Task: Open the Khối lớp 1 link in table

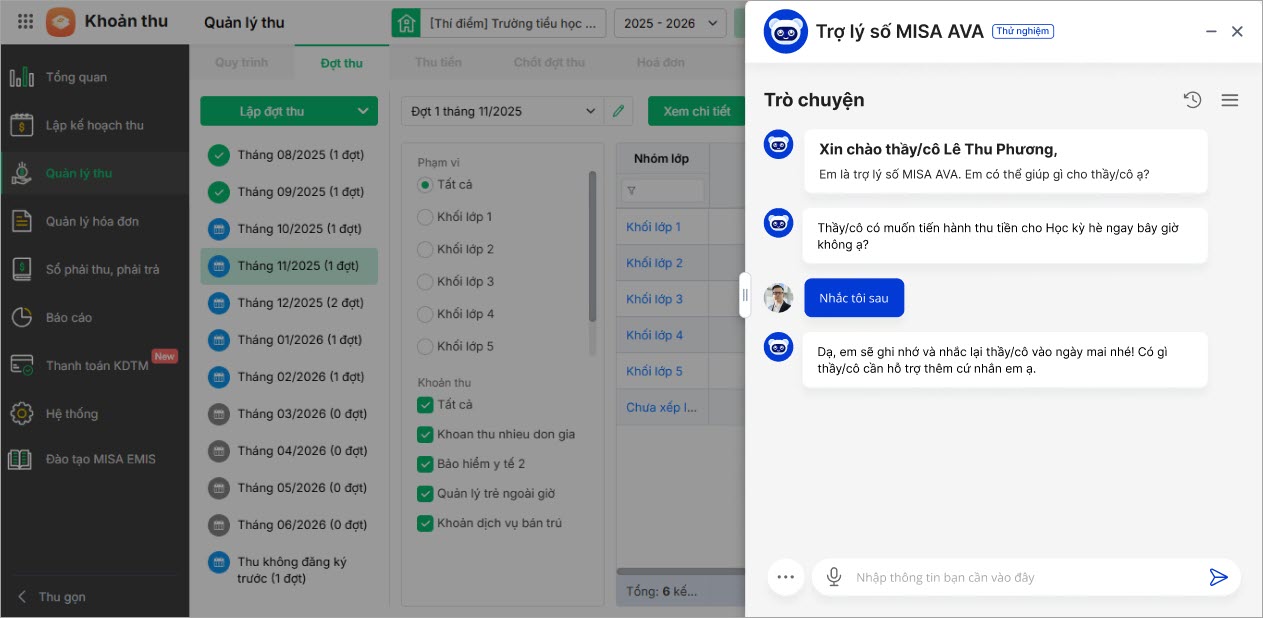Action: [654, 227]
